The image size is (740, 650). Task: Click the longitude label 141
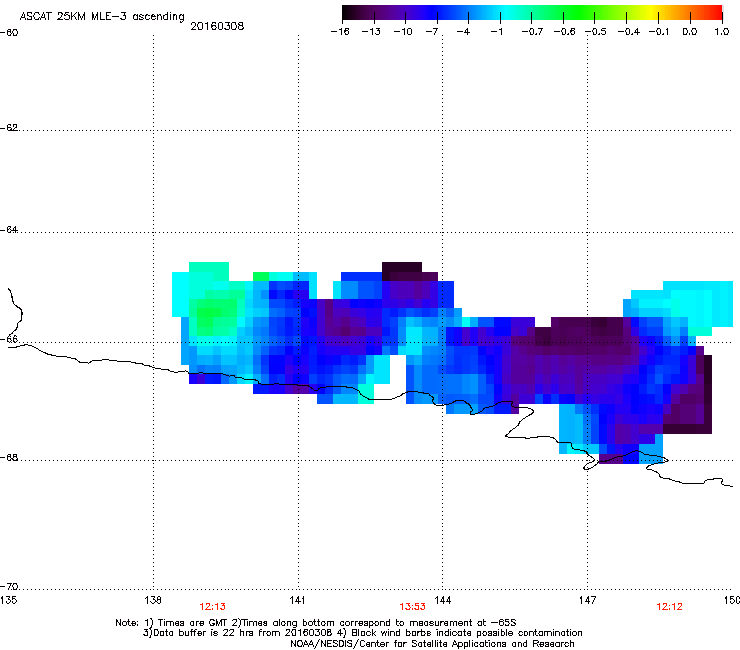(297, 600)
